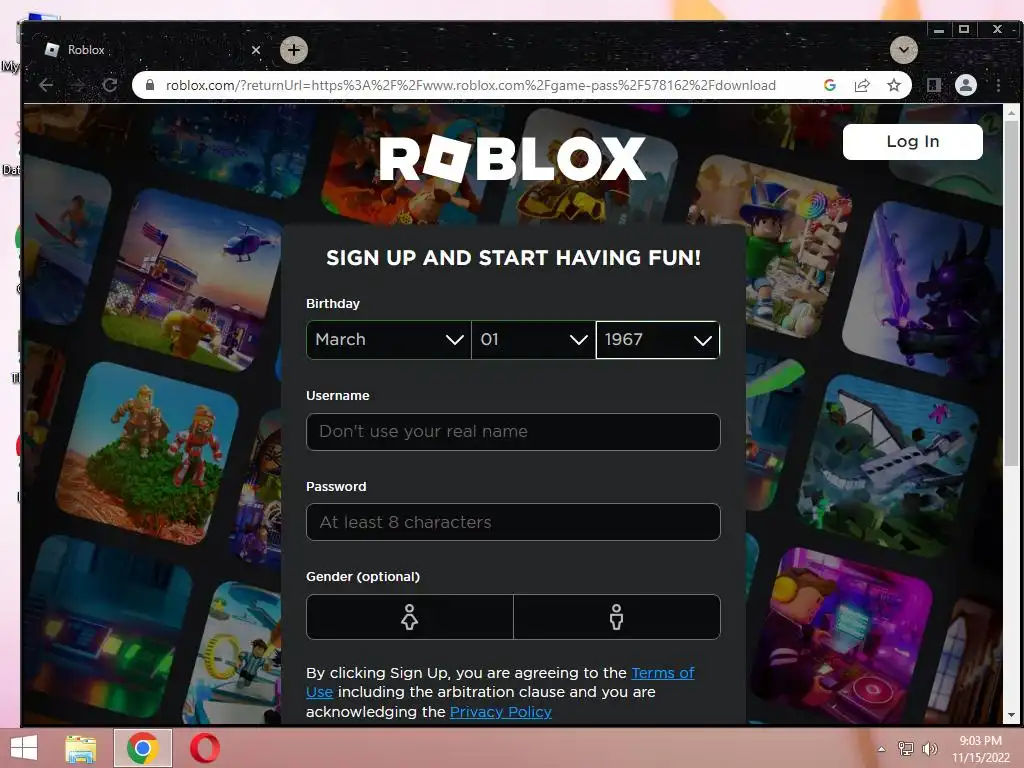Image resolution: width=1024 pixels, height=768 pixels.
Task: Click the scrollbar up arrow
Action: (x=1012, y=112)
